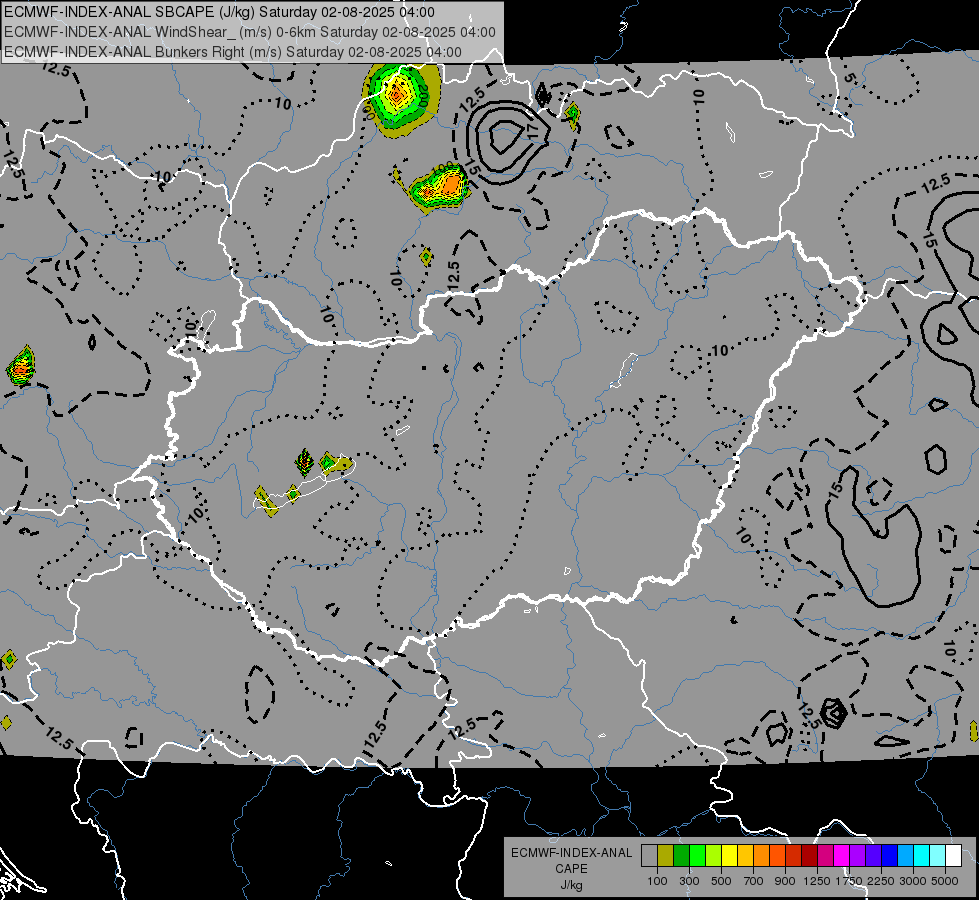Click the 1250 legend tick label

click(817, 881)
